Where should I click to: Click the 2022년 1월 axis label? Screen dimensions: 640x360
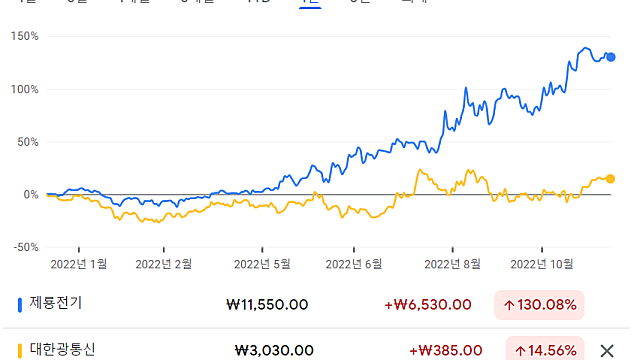[79, 264]
